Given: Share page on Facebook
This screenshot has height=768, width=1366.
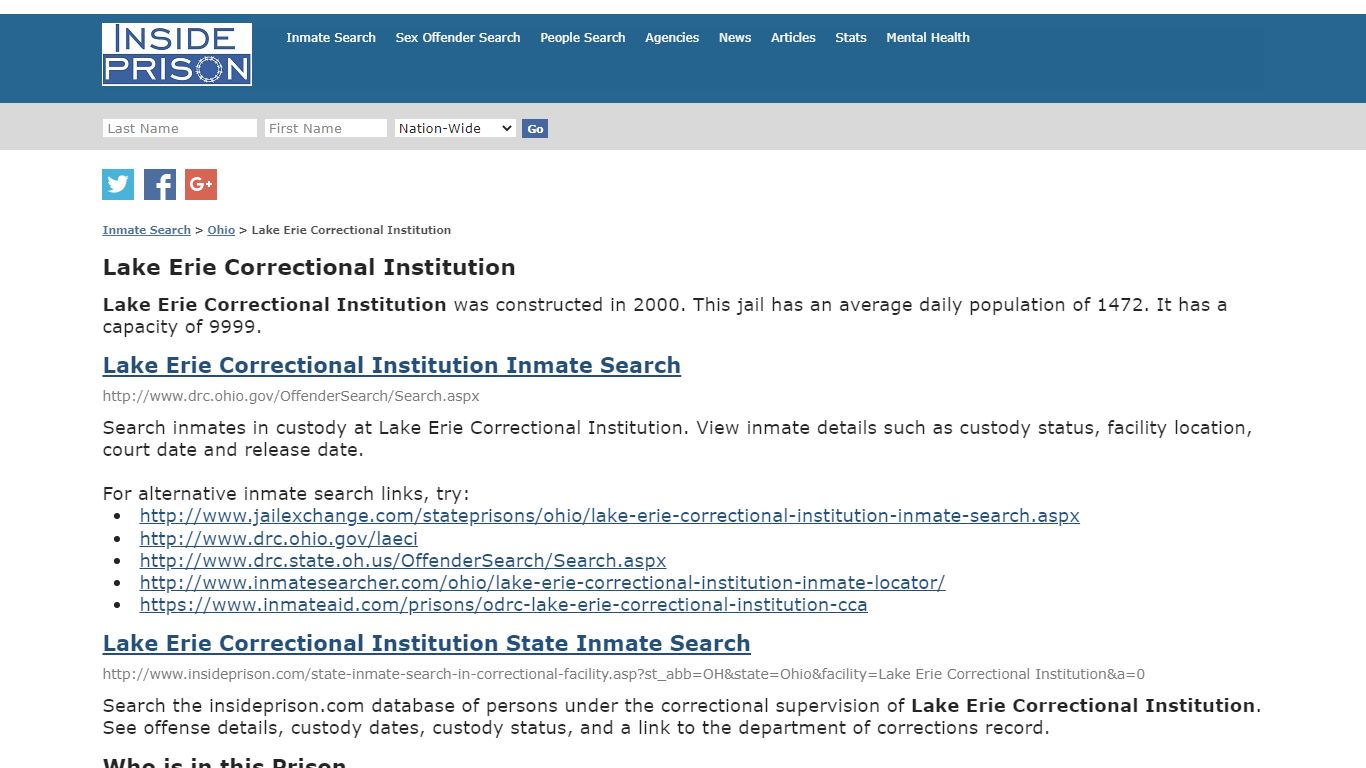Looking at the screenshot, I should point(160,184).
